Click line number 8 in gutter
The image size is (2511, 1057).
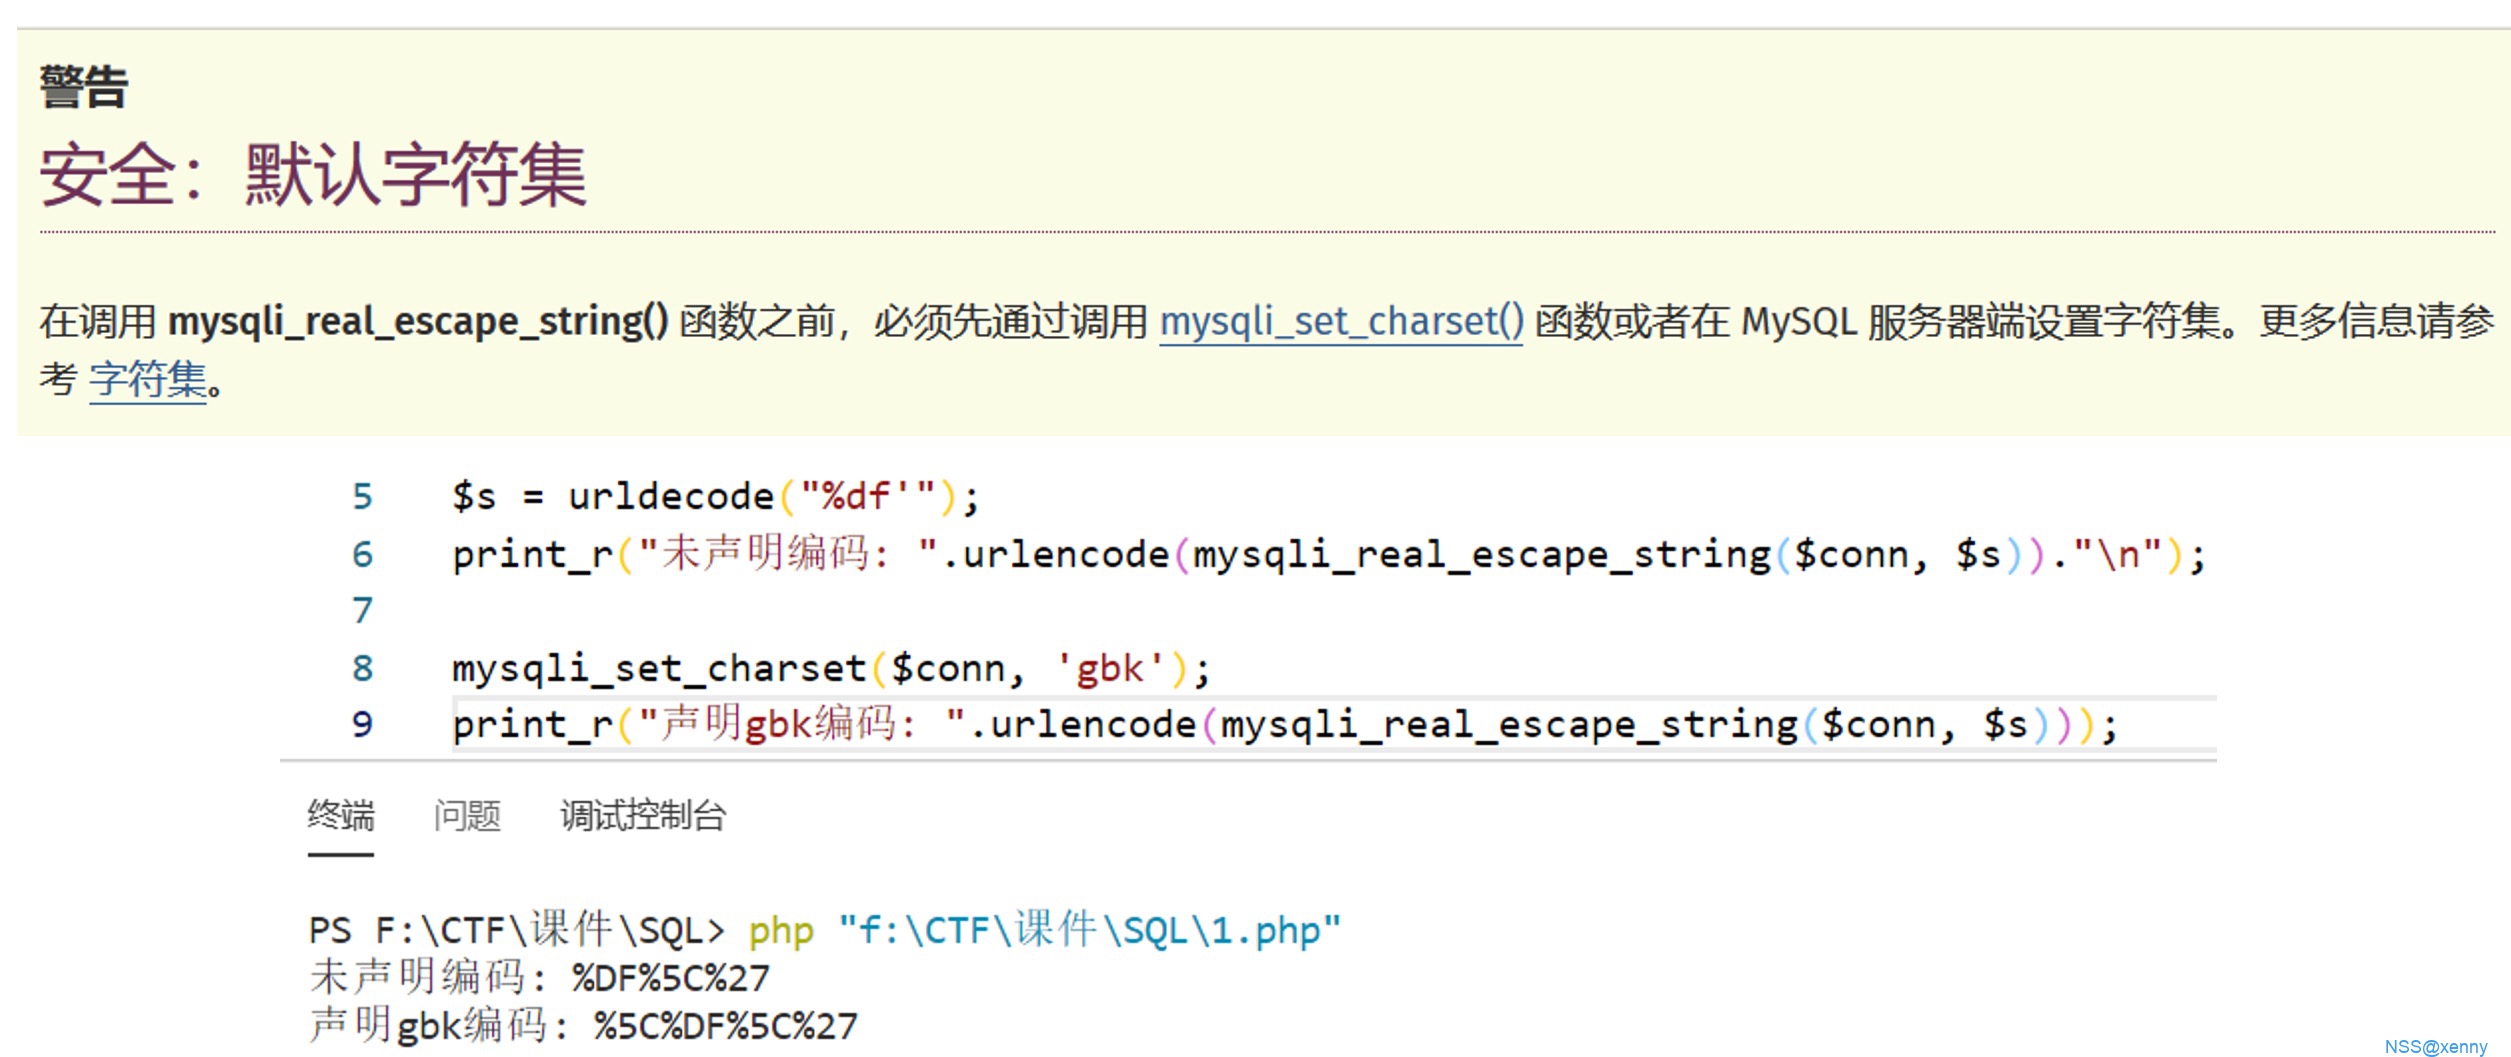coord(362,668)
